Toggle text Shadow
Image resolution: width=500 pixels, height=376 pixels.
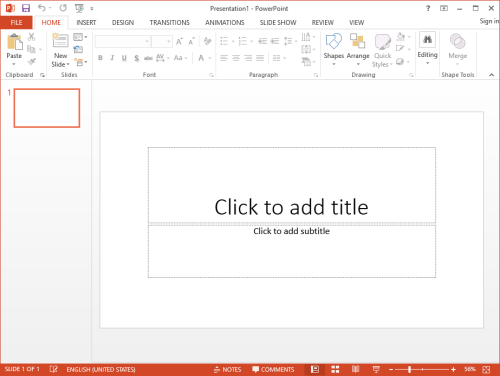tap(136, 58)
